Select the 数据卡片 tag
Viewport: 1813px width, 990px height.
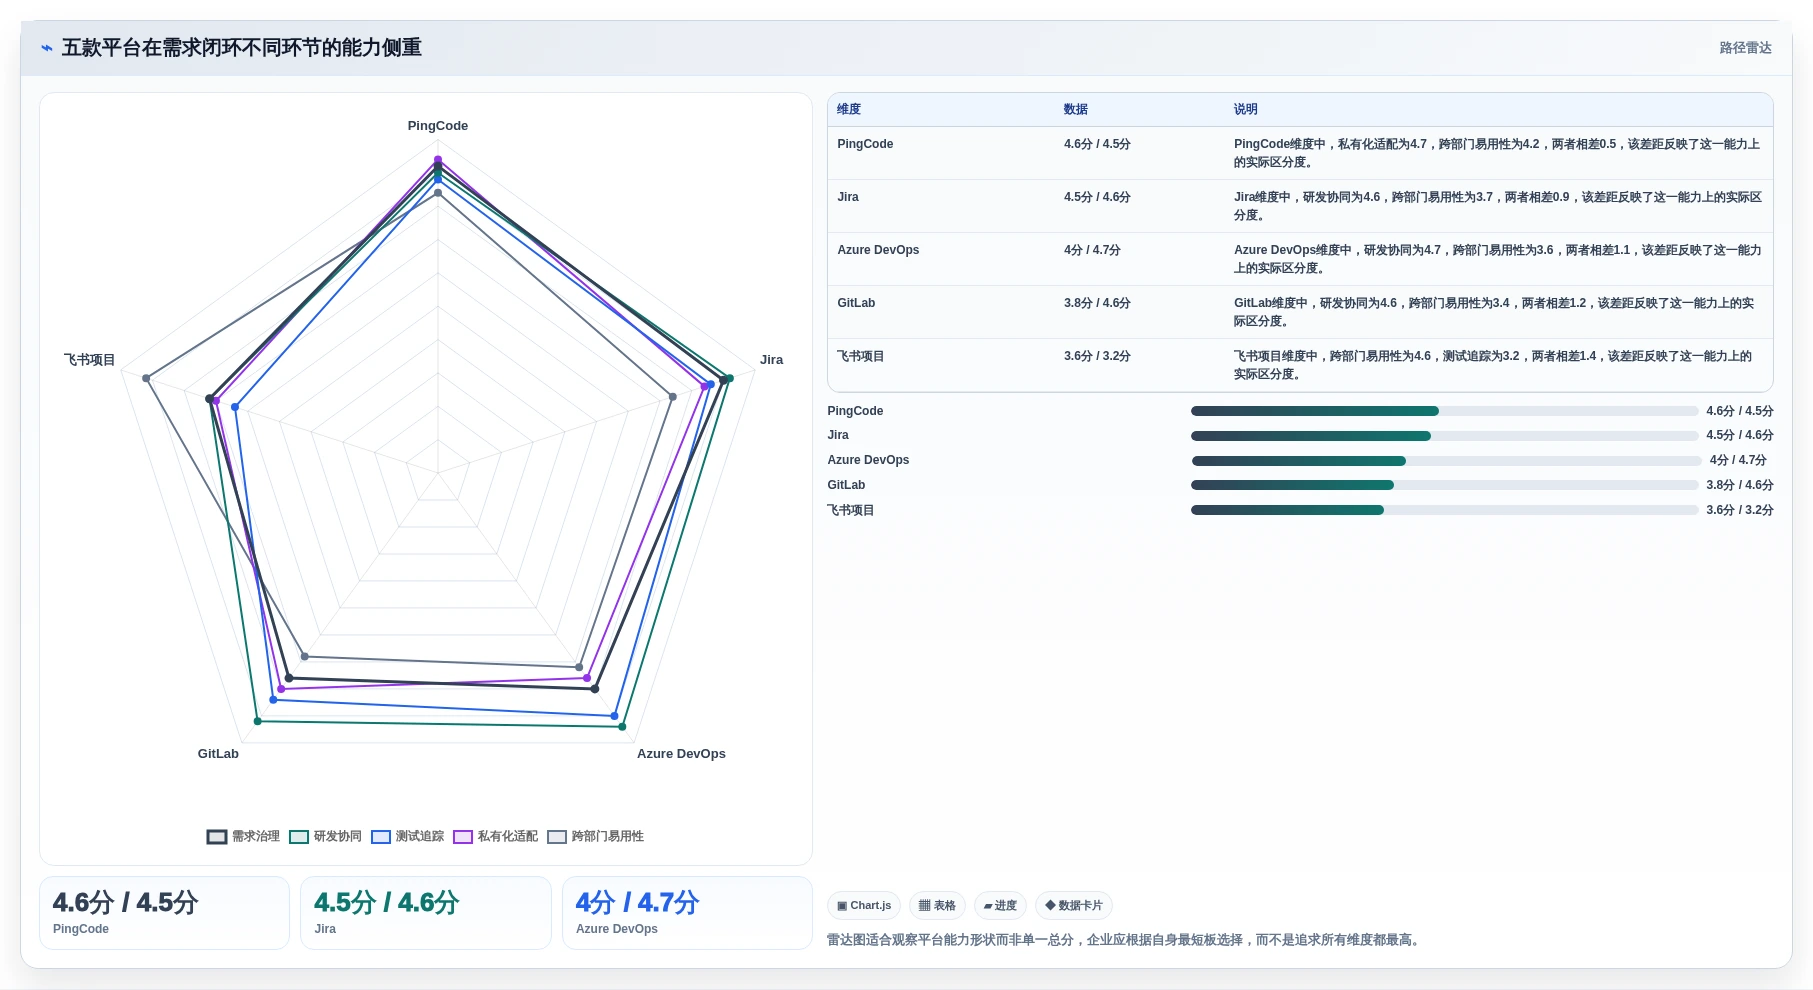pyautogui.click(x=1074, y=906)
